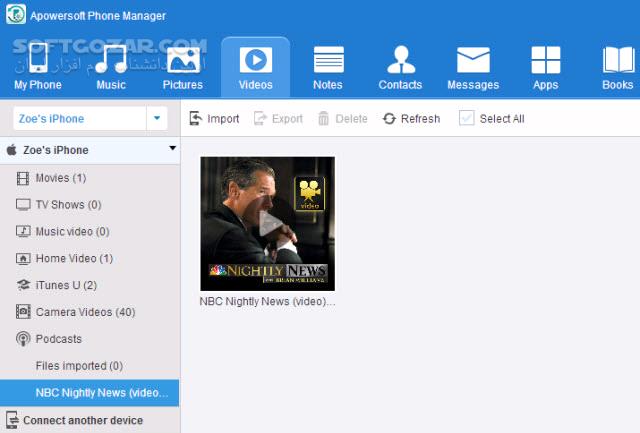Screen dimensions: 640x433
Task: Click the NBC Nightly News (video)... caption
Action: coord(267,302)
